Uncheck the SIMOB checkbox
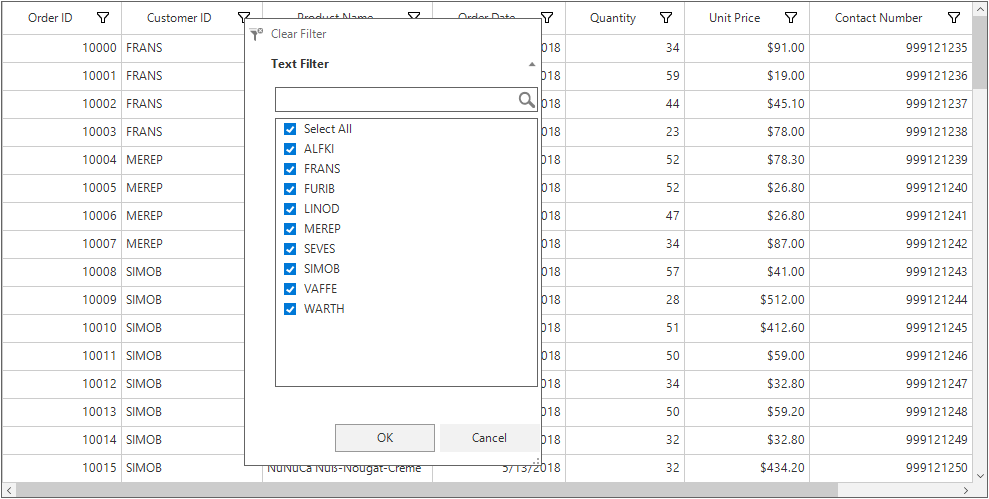 click(x=290, y=269)
